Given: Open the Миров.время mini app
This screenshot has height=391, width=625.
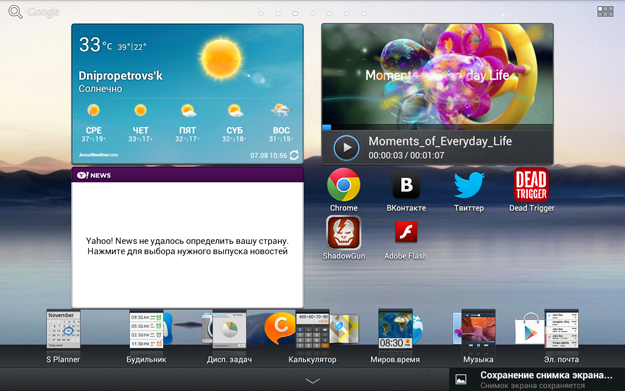Looking at the screenshot, I should tap(395, 336).
